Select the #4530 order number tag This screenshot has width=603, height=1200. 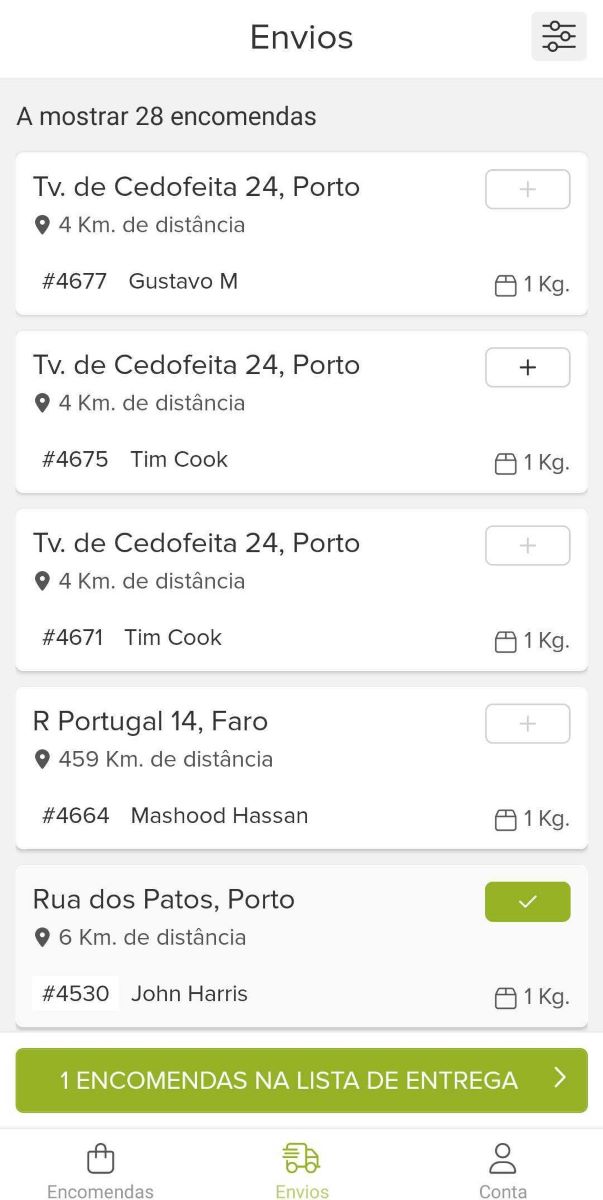point(75,994)
